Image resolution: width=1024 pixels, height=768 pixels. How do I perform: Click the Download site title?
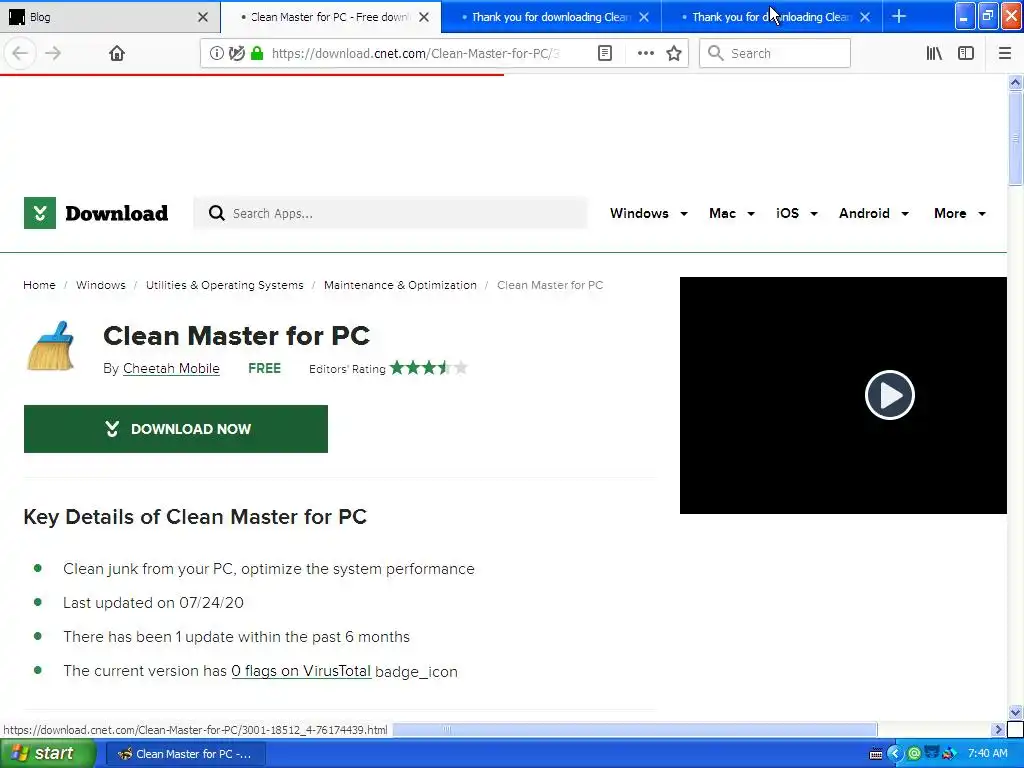point(116,213)
